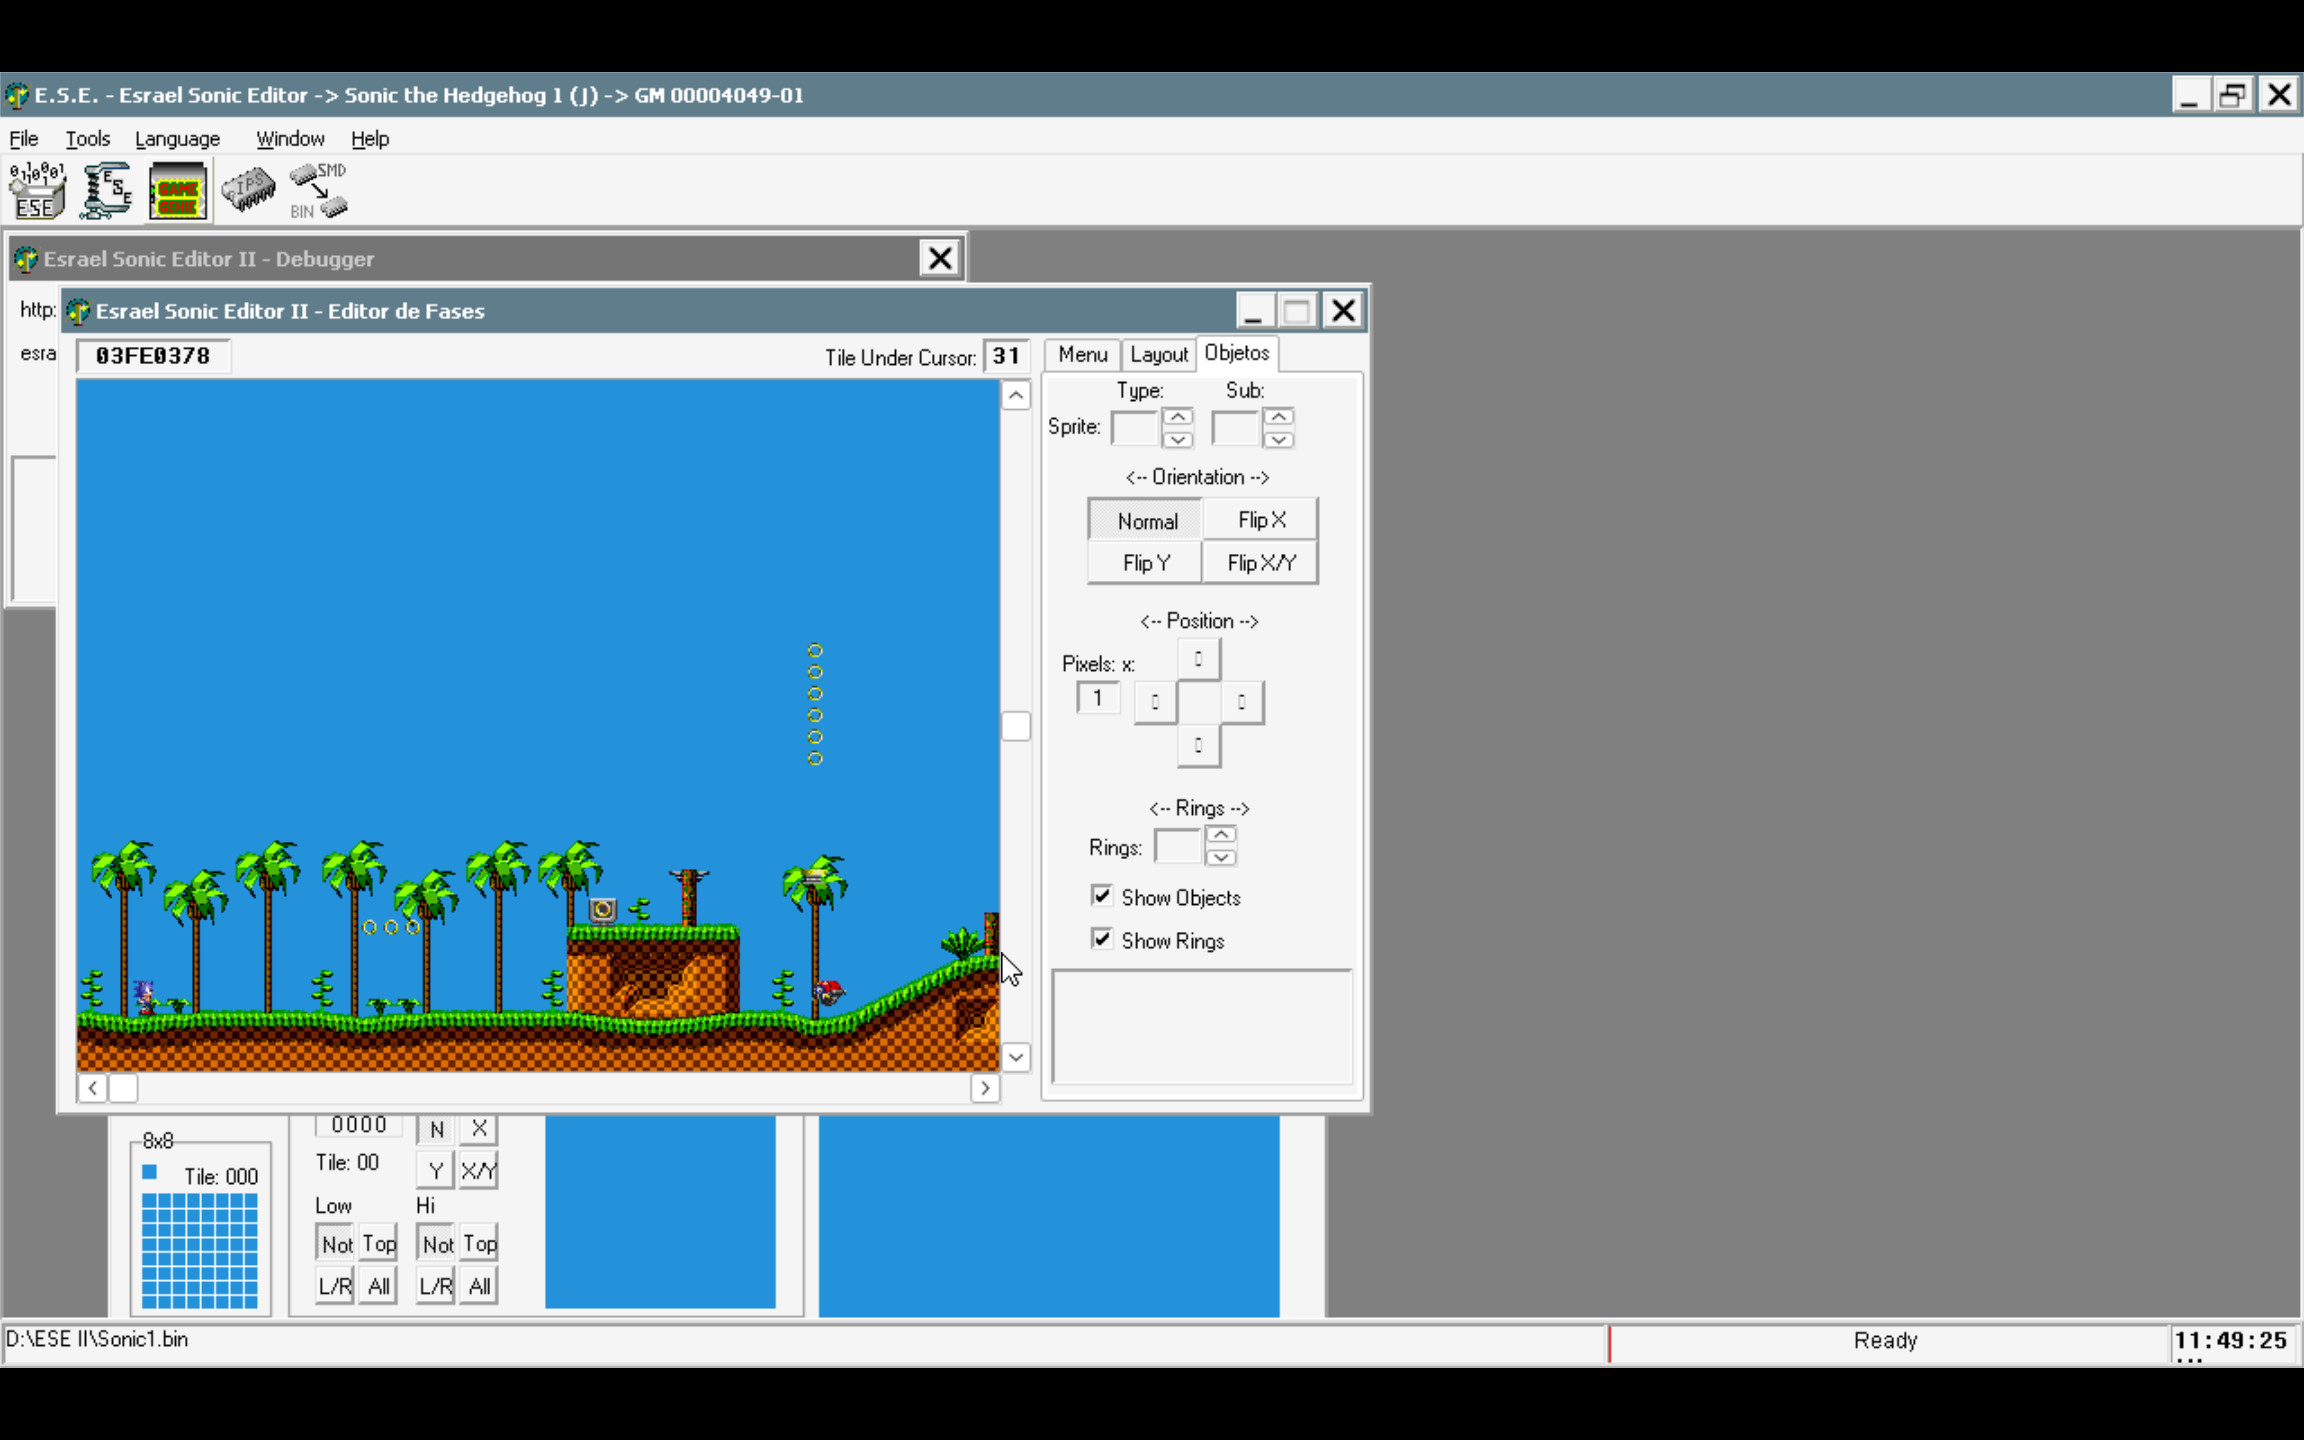
Task: Disable Show Rings
Action: pos(1101,939)
